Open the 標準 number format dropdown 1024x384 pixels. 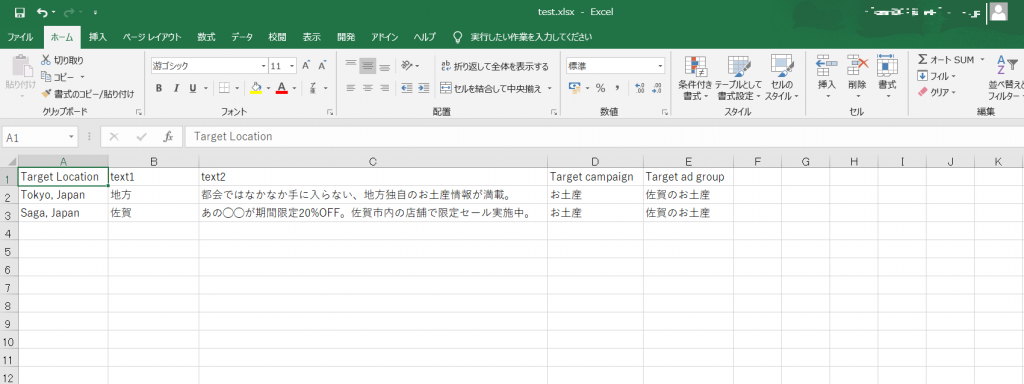(660, 66)
